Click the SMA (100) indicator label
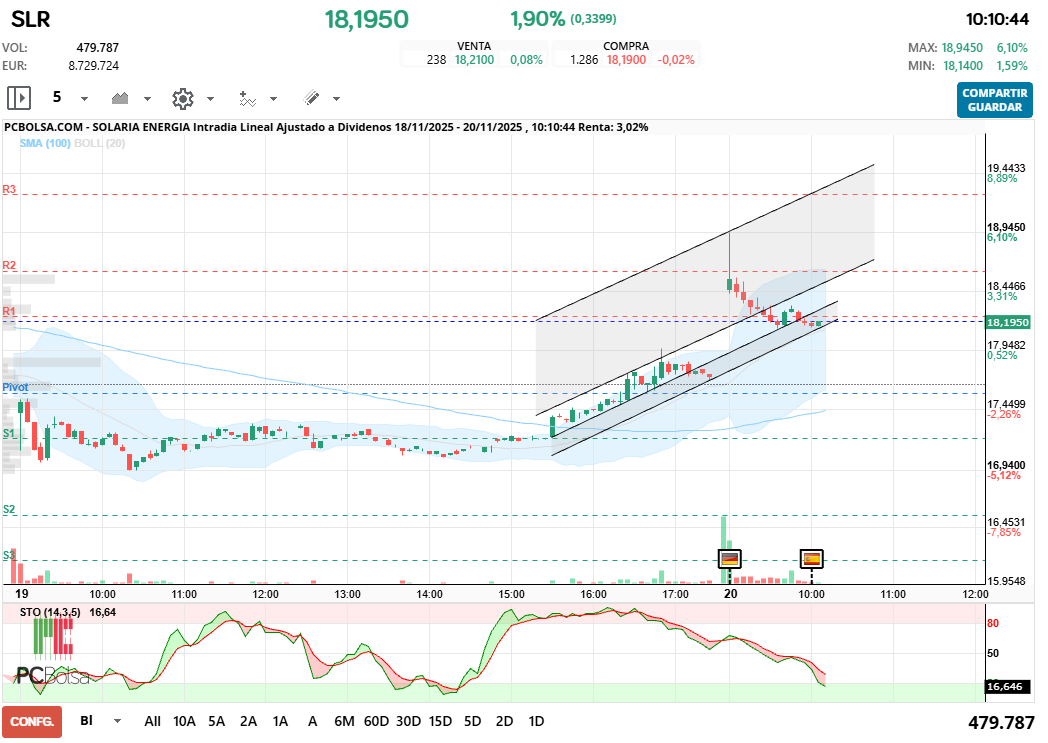 coord(45,143)
